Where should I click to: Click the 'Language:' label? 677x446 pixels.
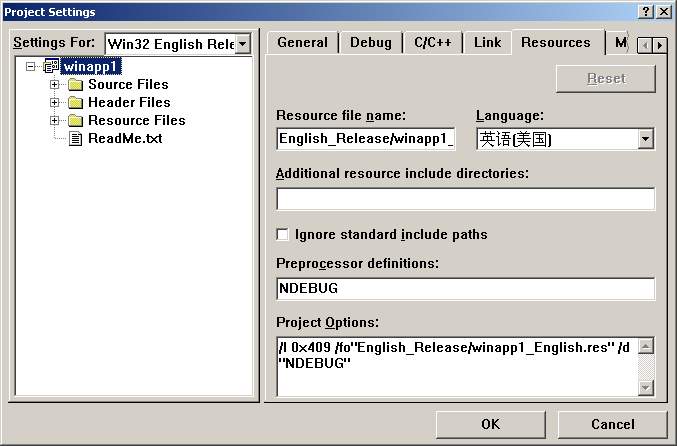[x=510, y=116]
